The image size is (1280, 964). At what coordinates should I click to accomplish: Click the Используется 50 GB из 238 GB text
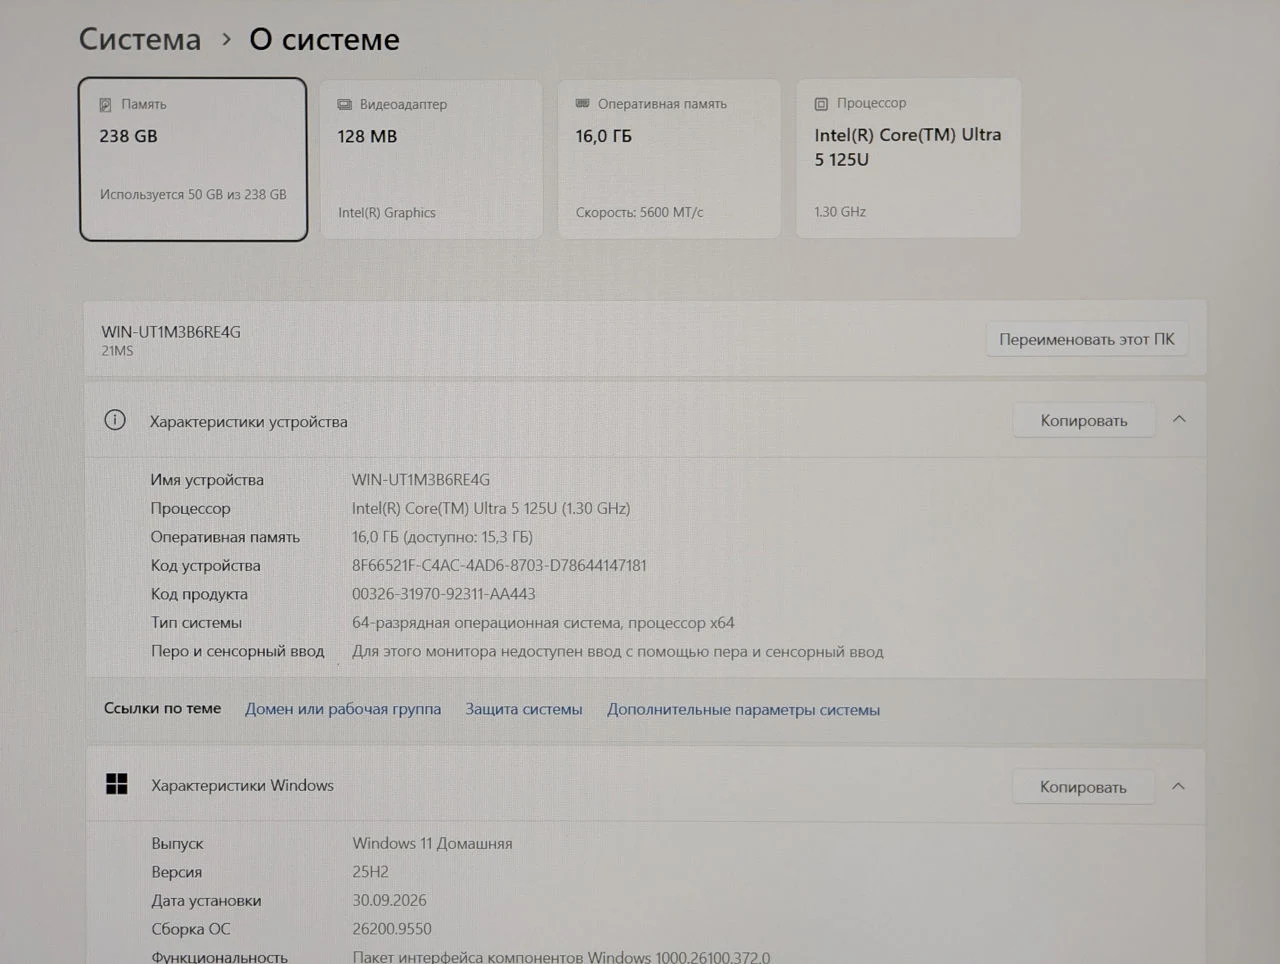pyautogui.click(x=193, y=194)
